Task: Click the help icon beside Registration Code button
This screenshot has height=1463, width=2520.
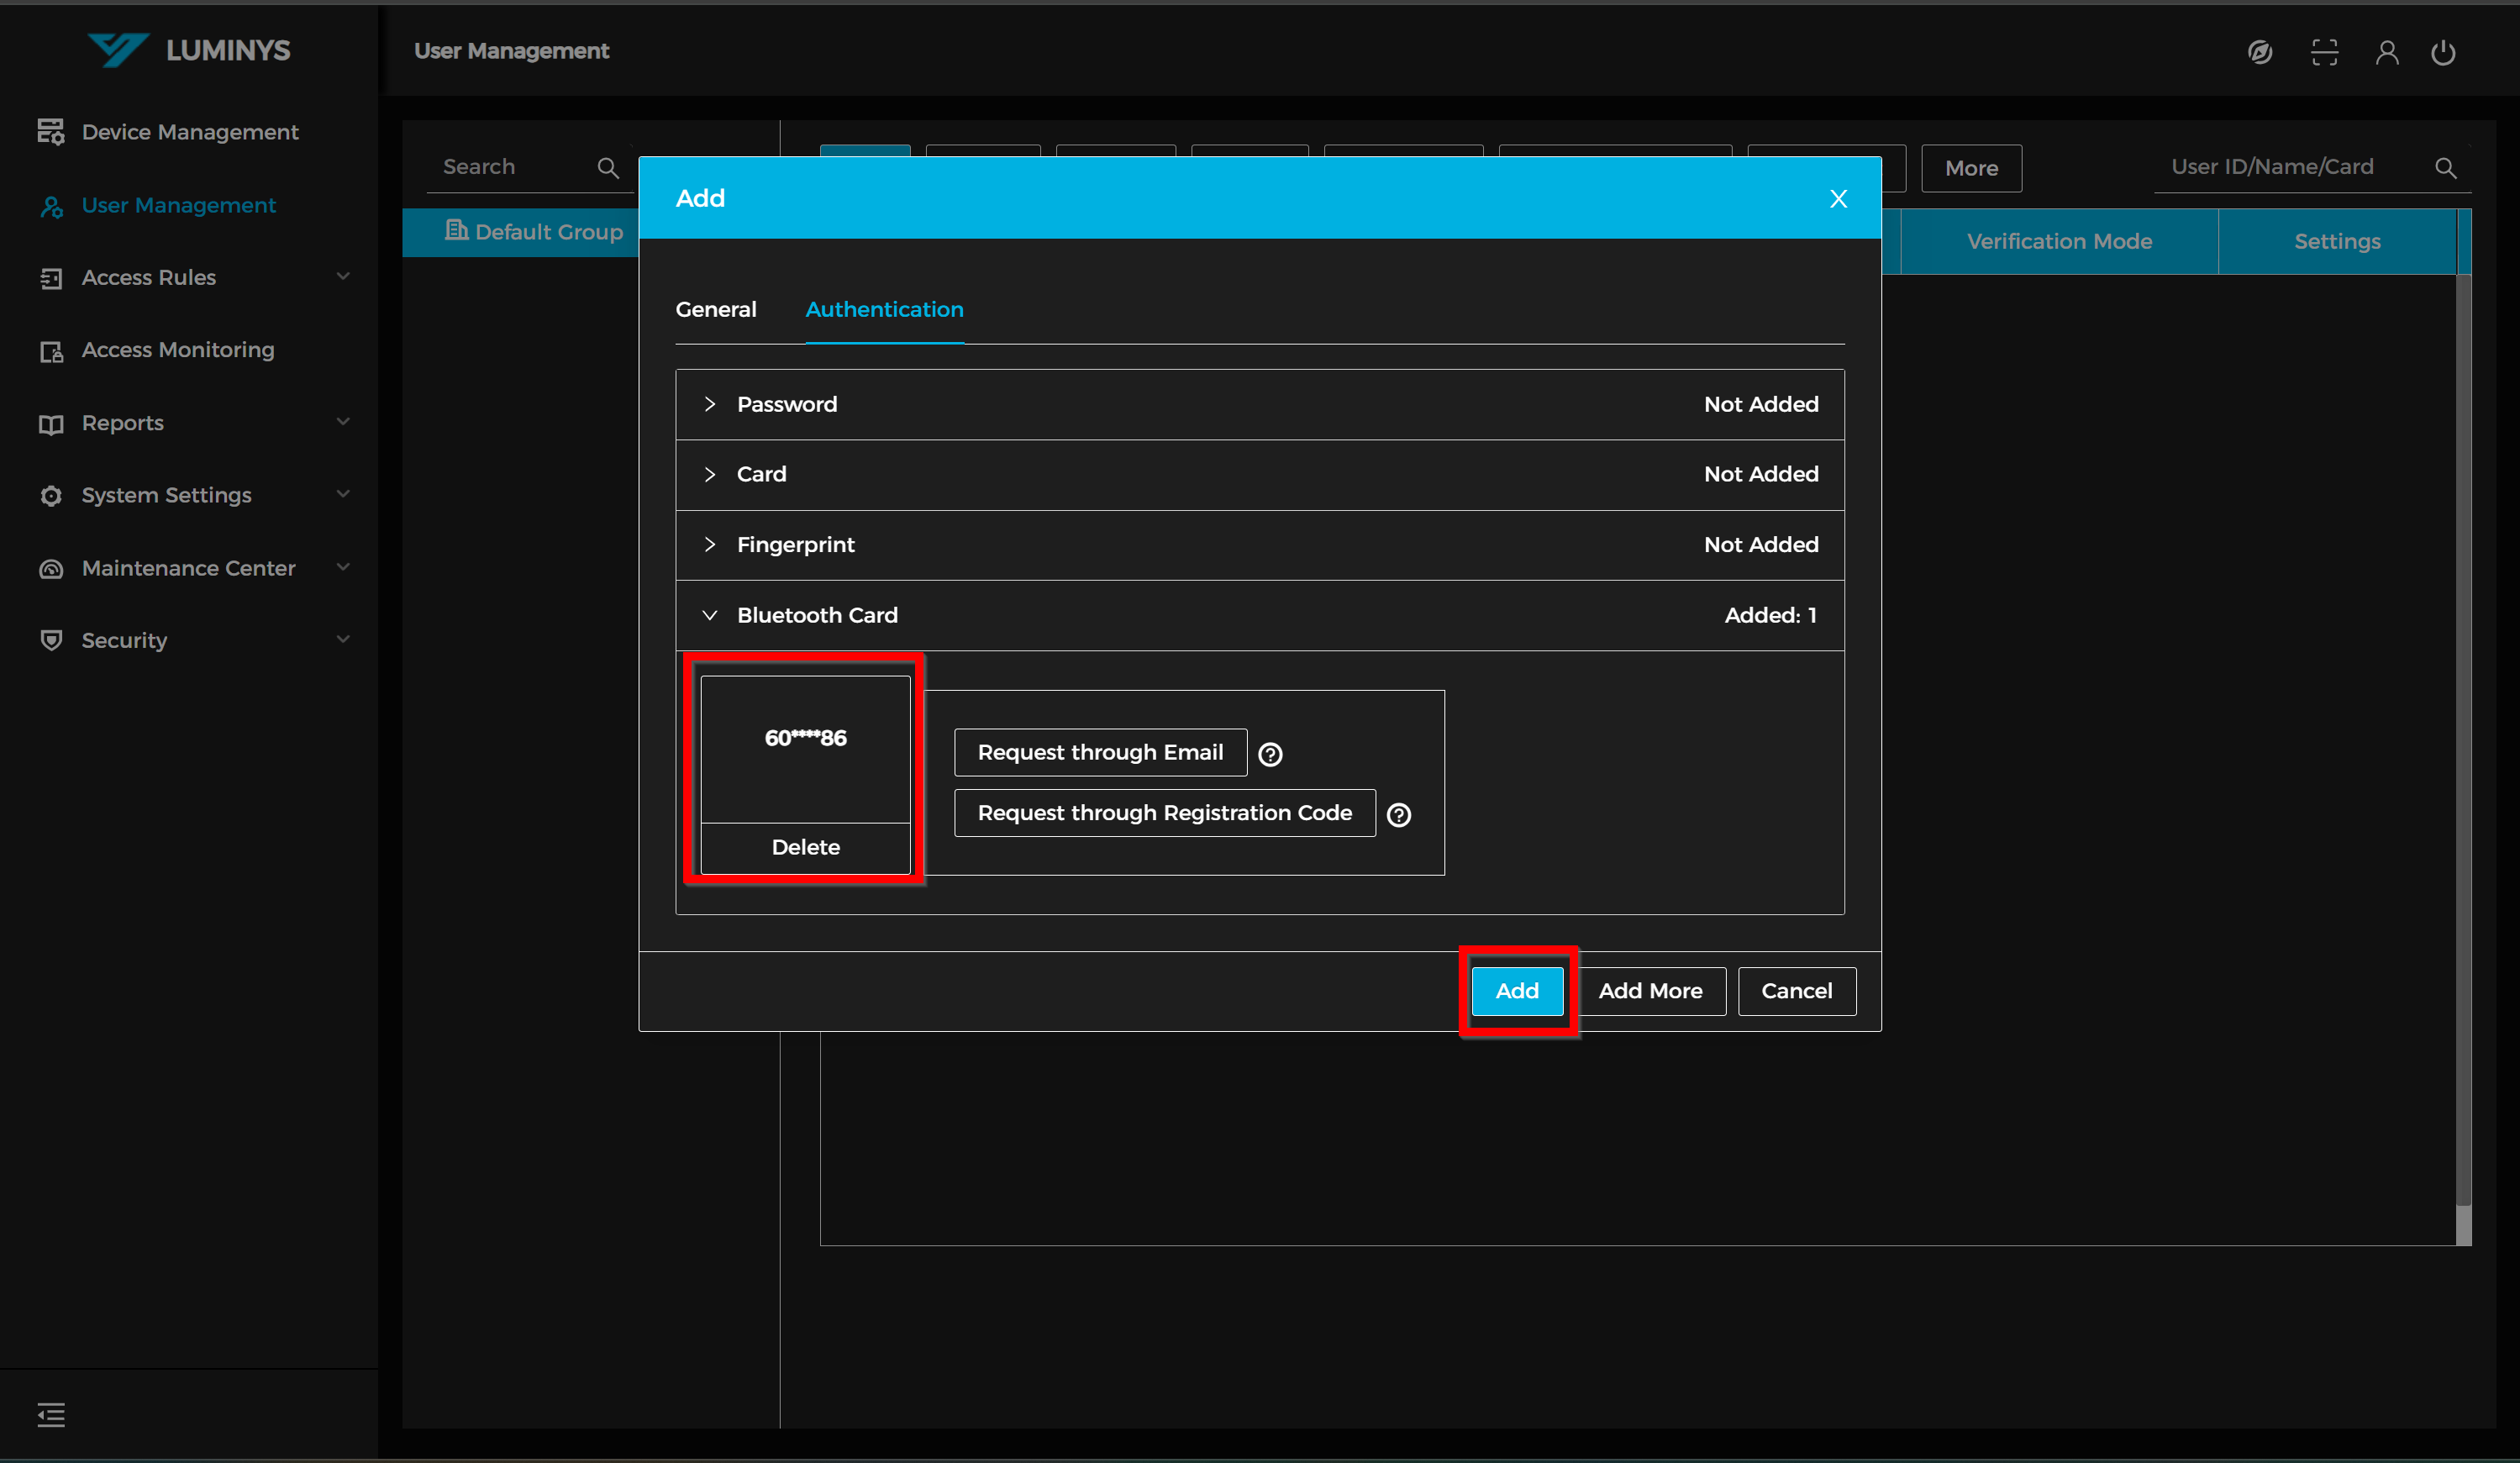Action: (x=1399, y=815)
